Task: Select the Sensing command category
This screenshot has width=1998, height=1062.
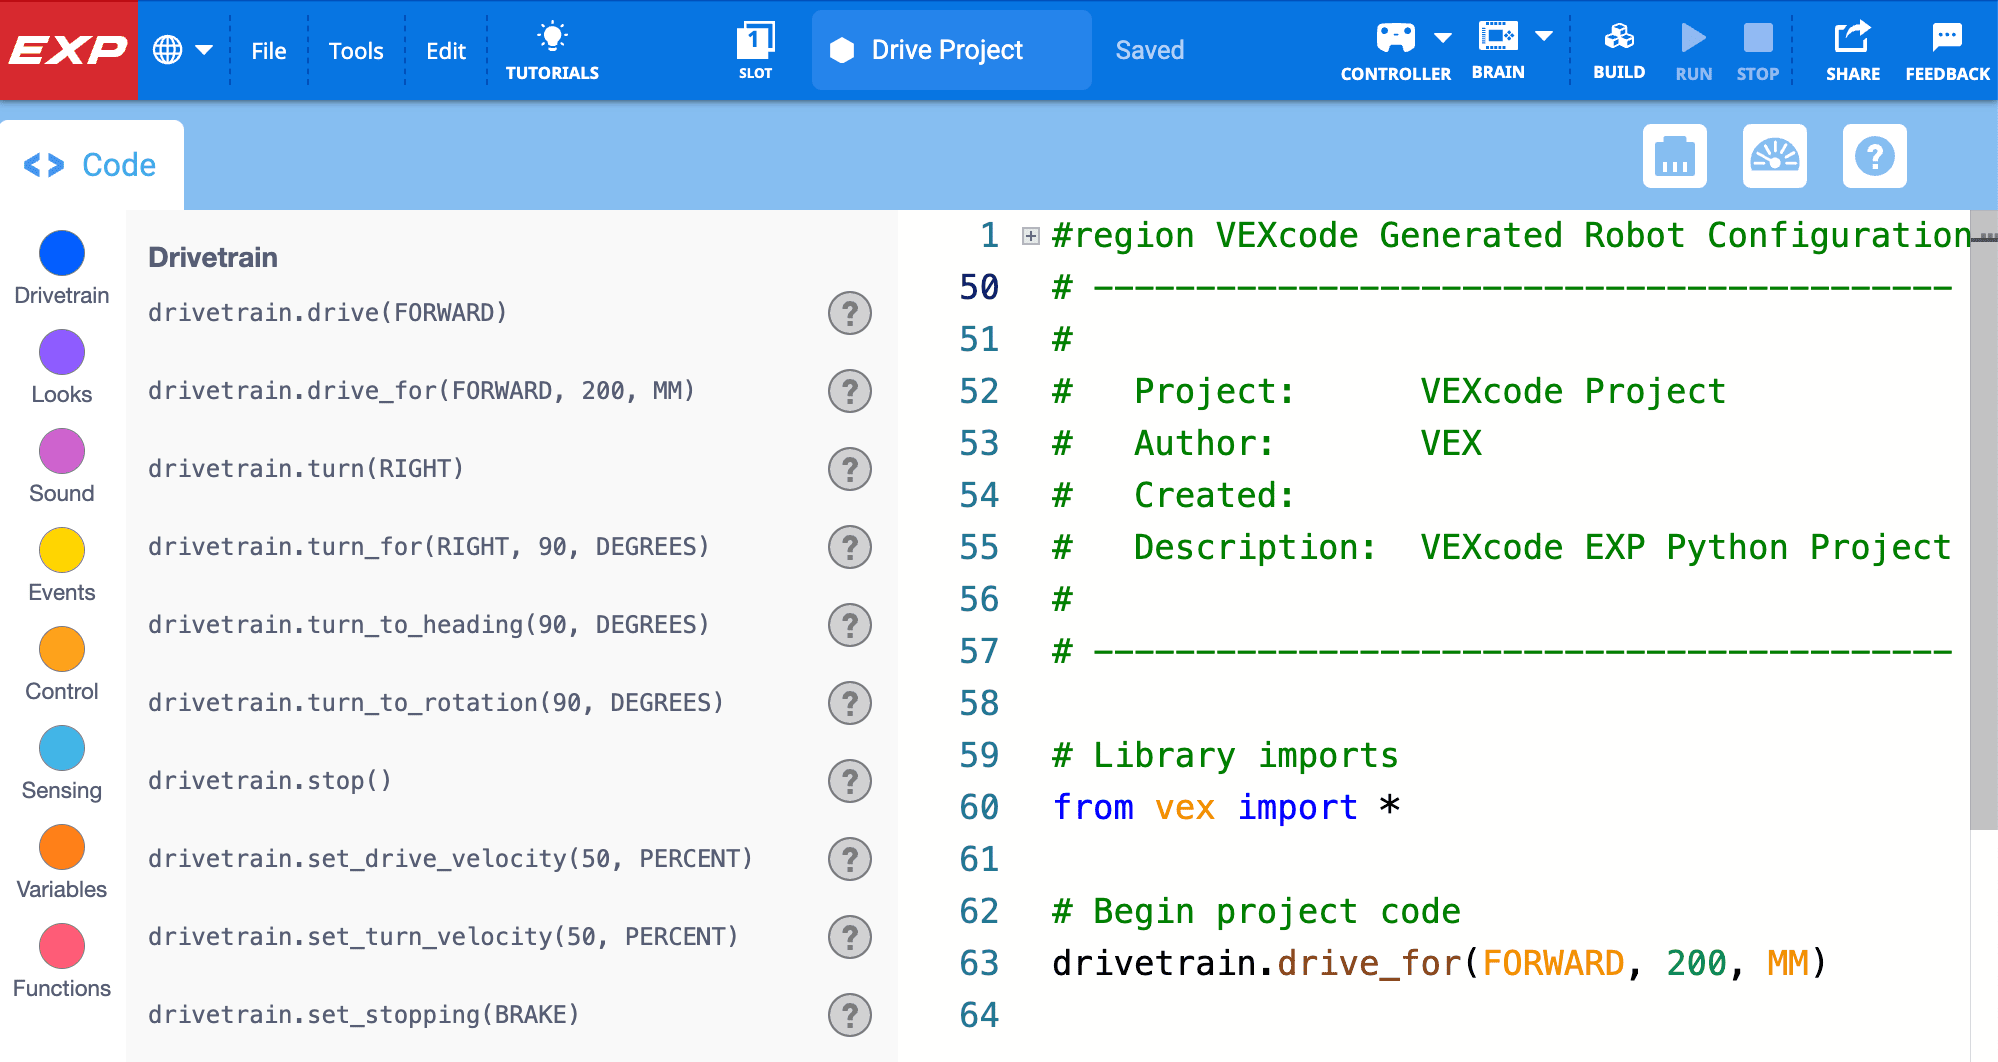Action: [x=62, y=748]
